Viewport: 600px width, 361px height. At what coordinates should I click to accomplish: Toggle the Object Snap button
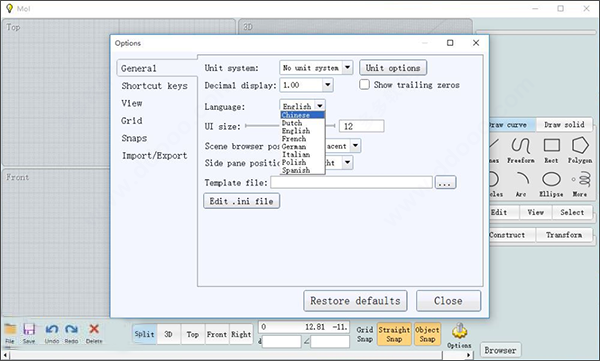point(427,334)
